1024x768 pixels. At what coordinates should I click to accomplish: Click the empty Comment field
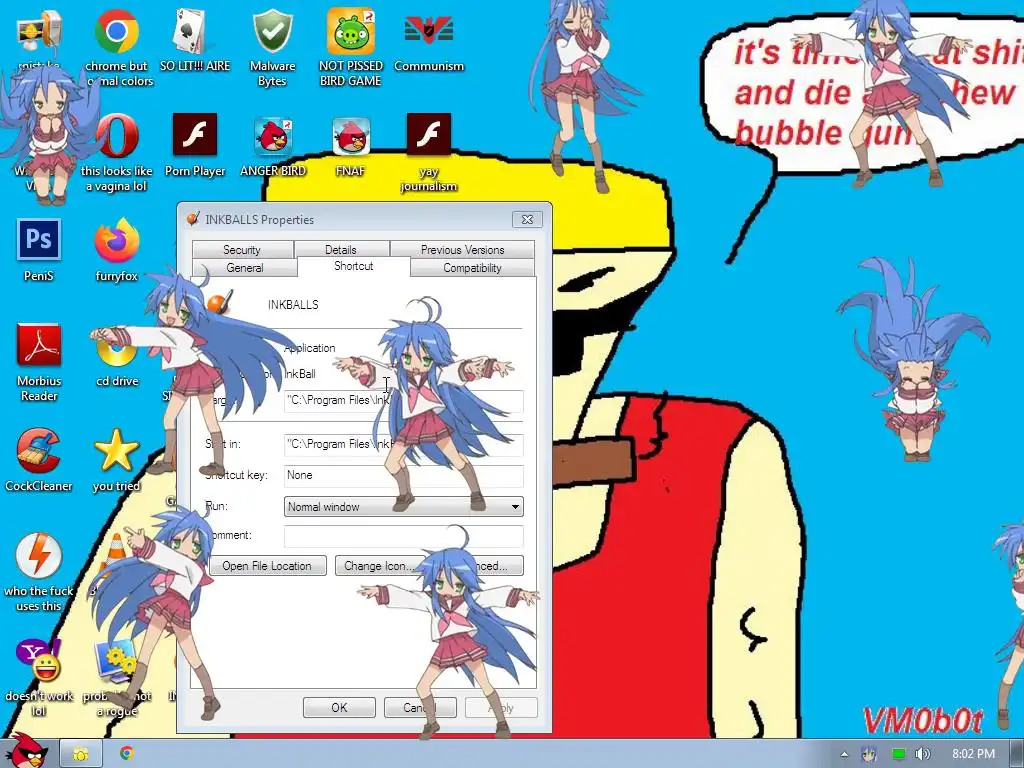[404, 536]
